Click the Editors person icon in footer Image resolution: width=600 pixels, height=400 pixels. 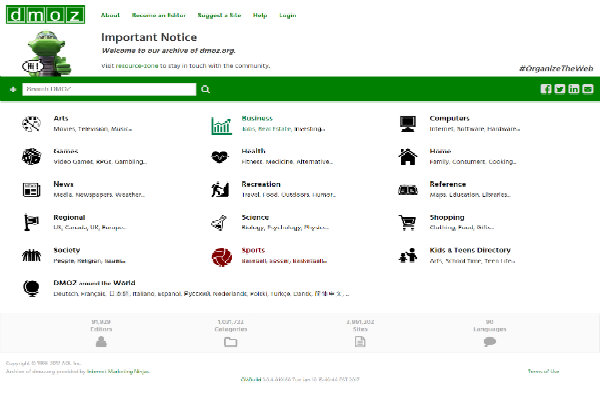click(x=101, y=341)
